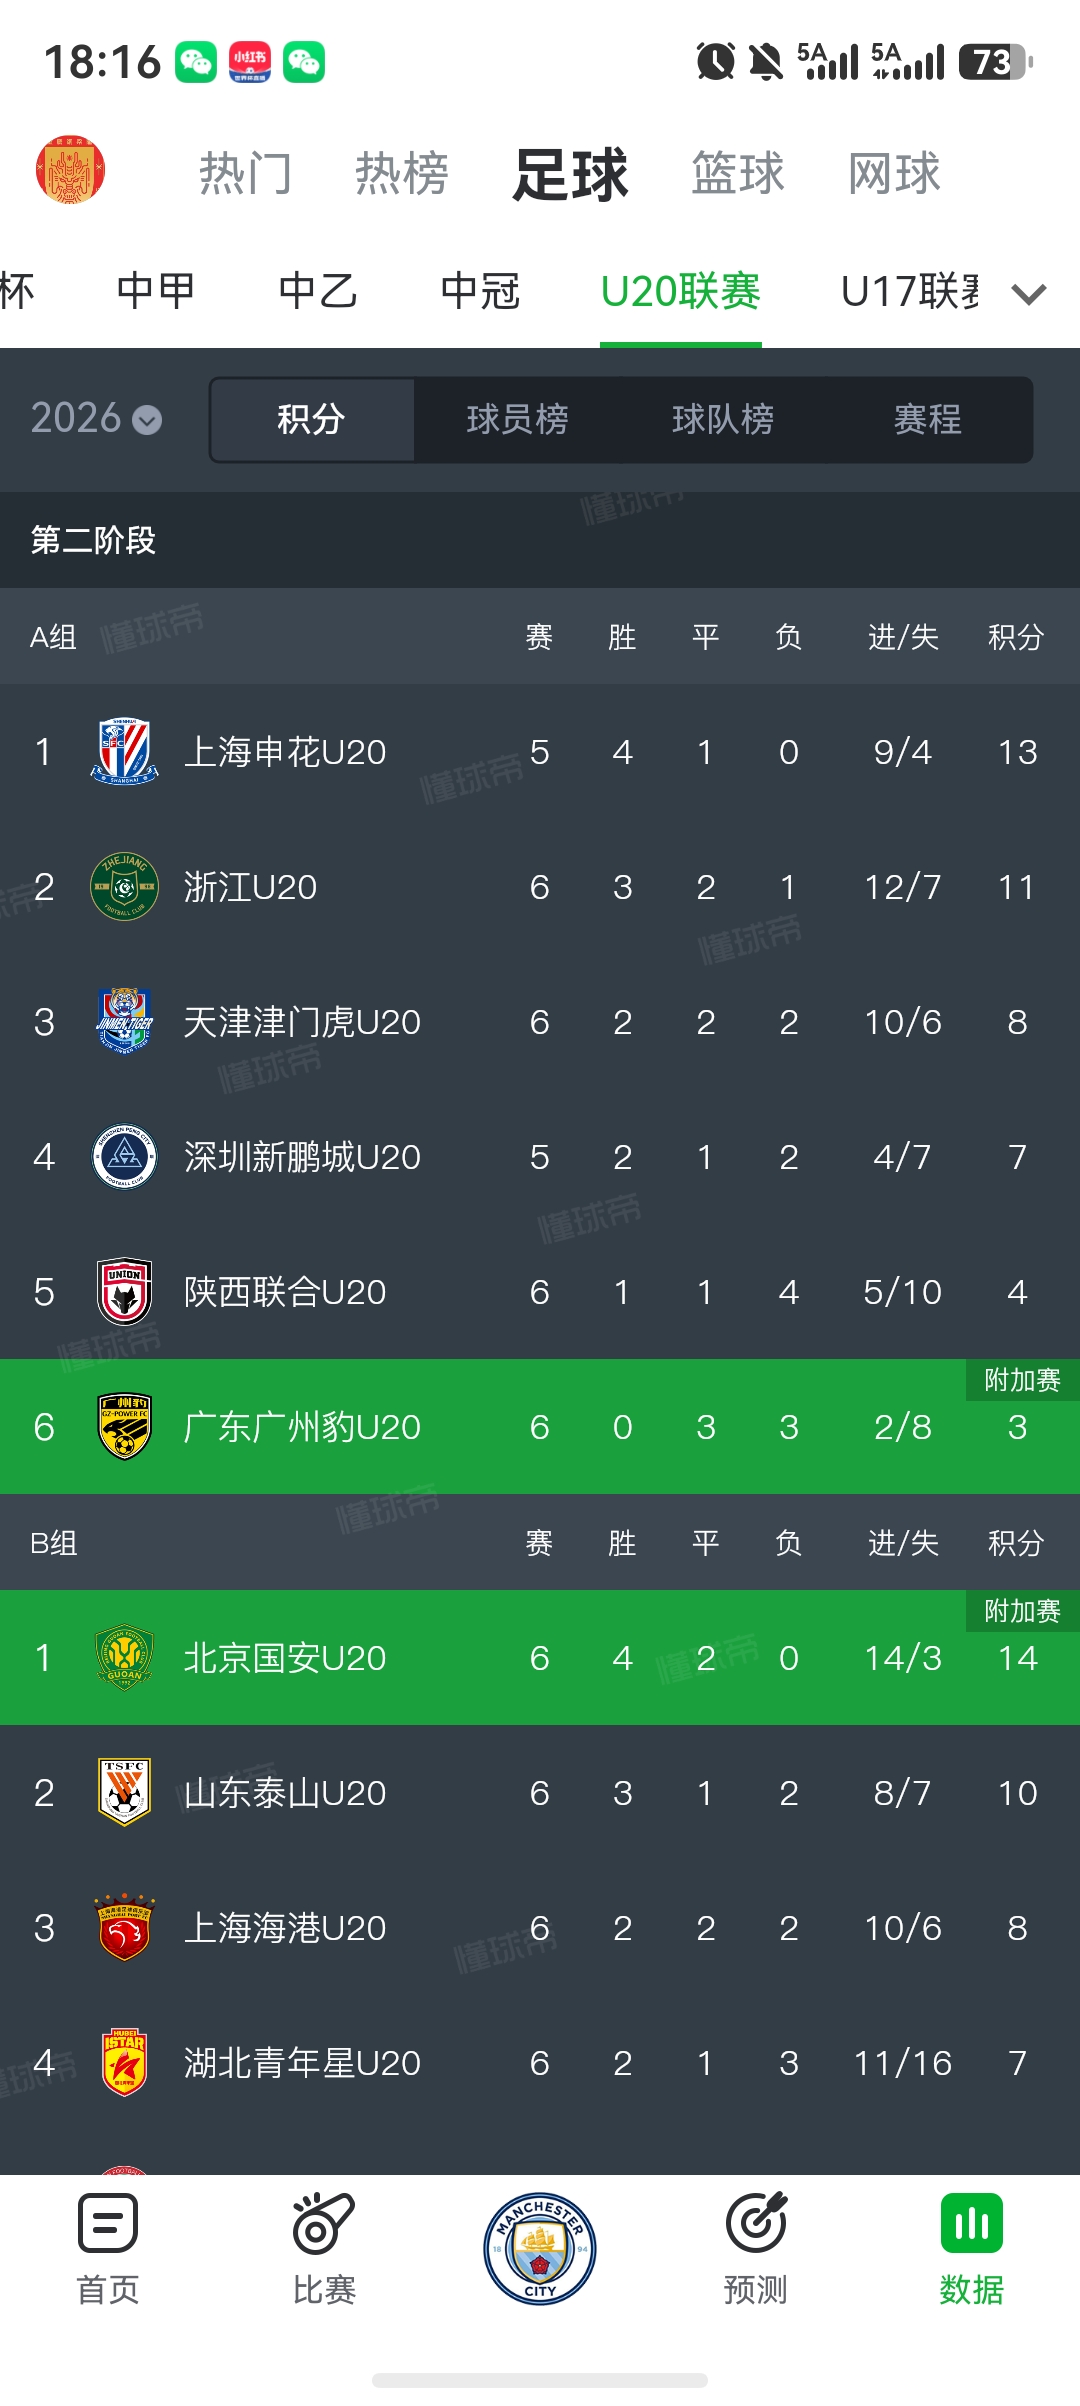
Task: Tap the 首页 home icon
Action: point(108,2223)
